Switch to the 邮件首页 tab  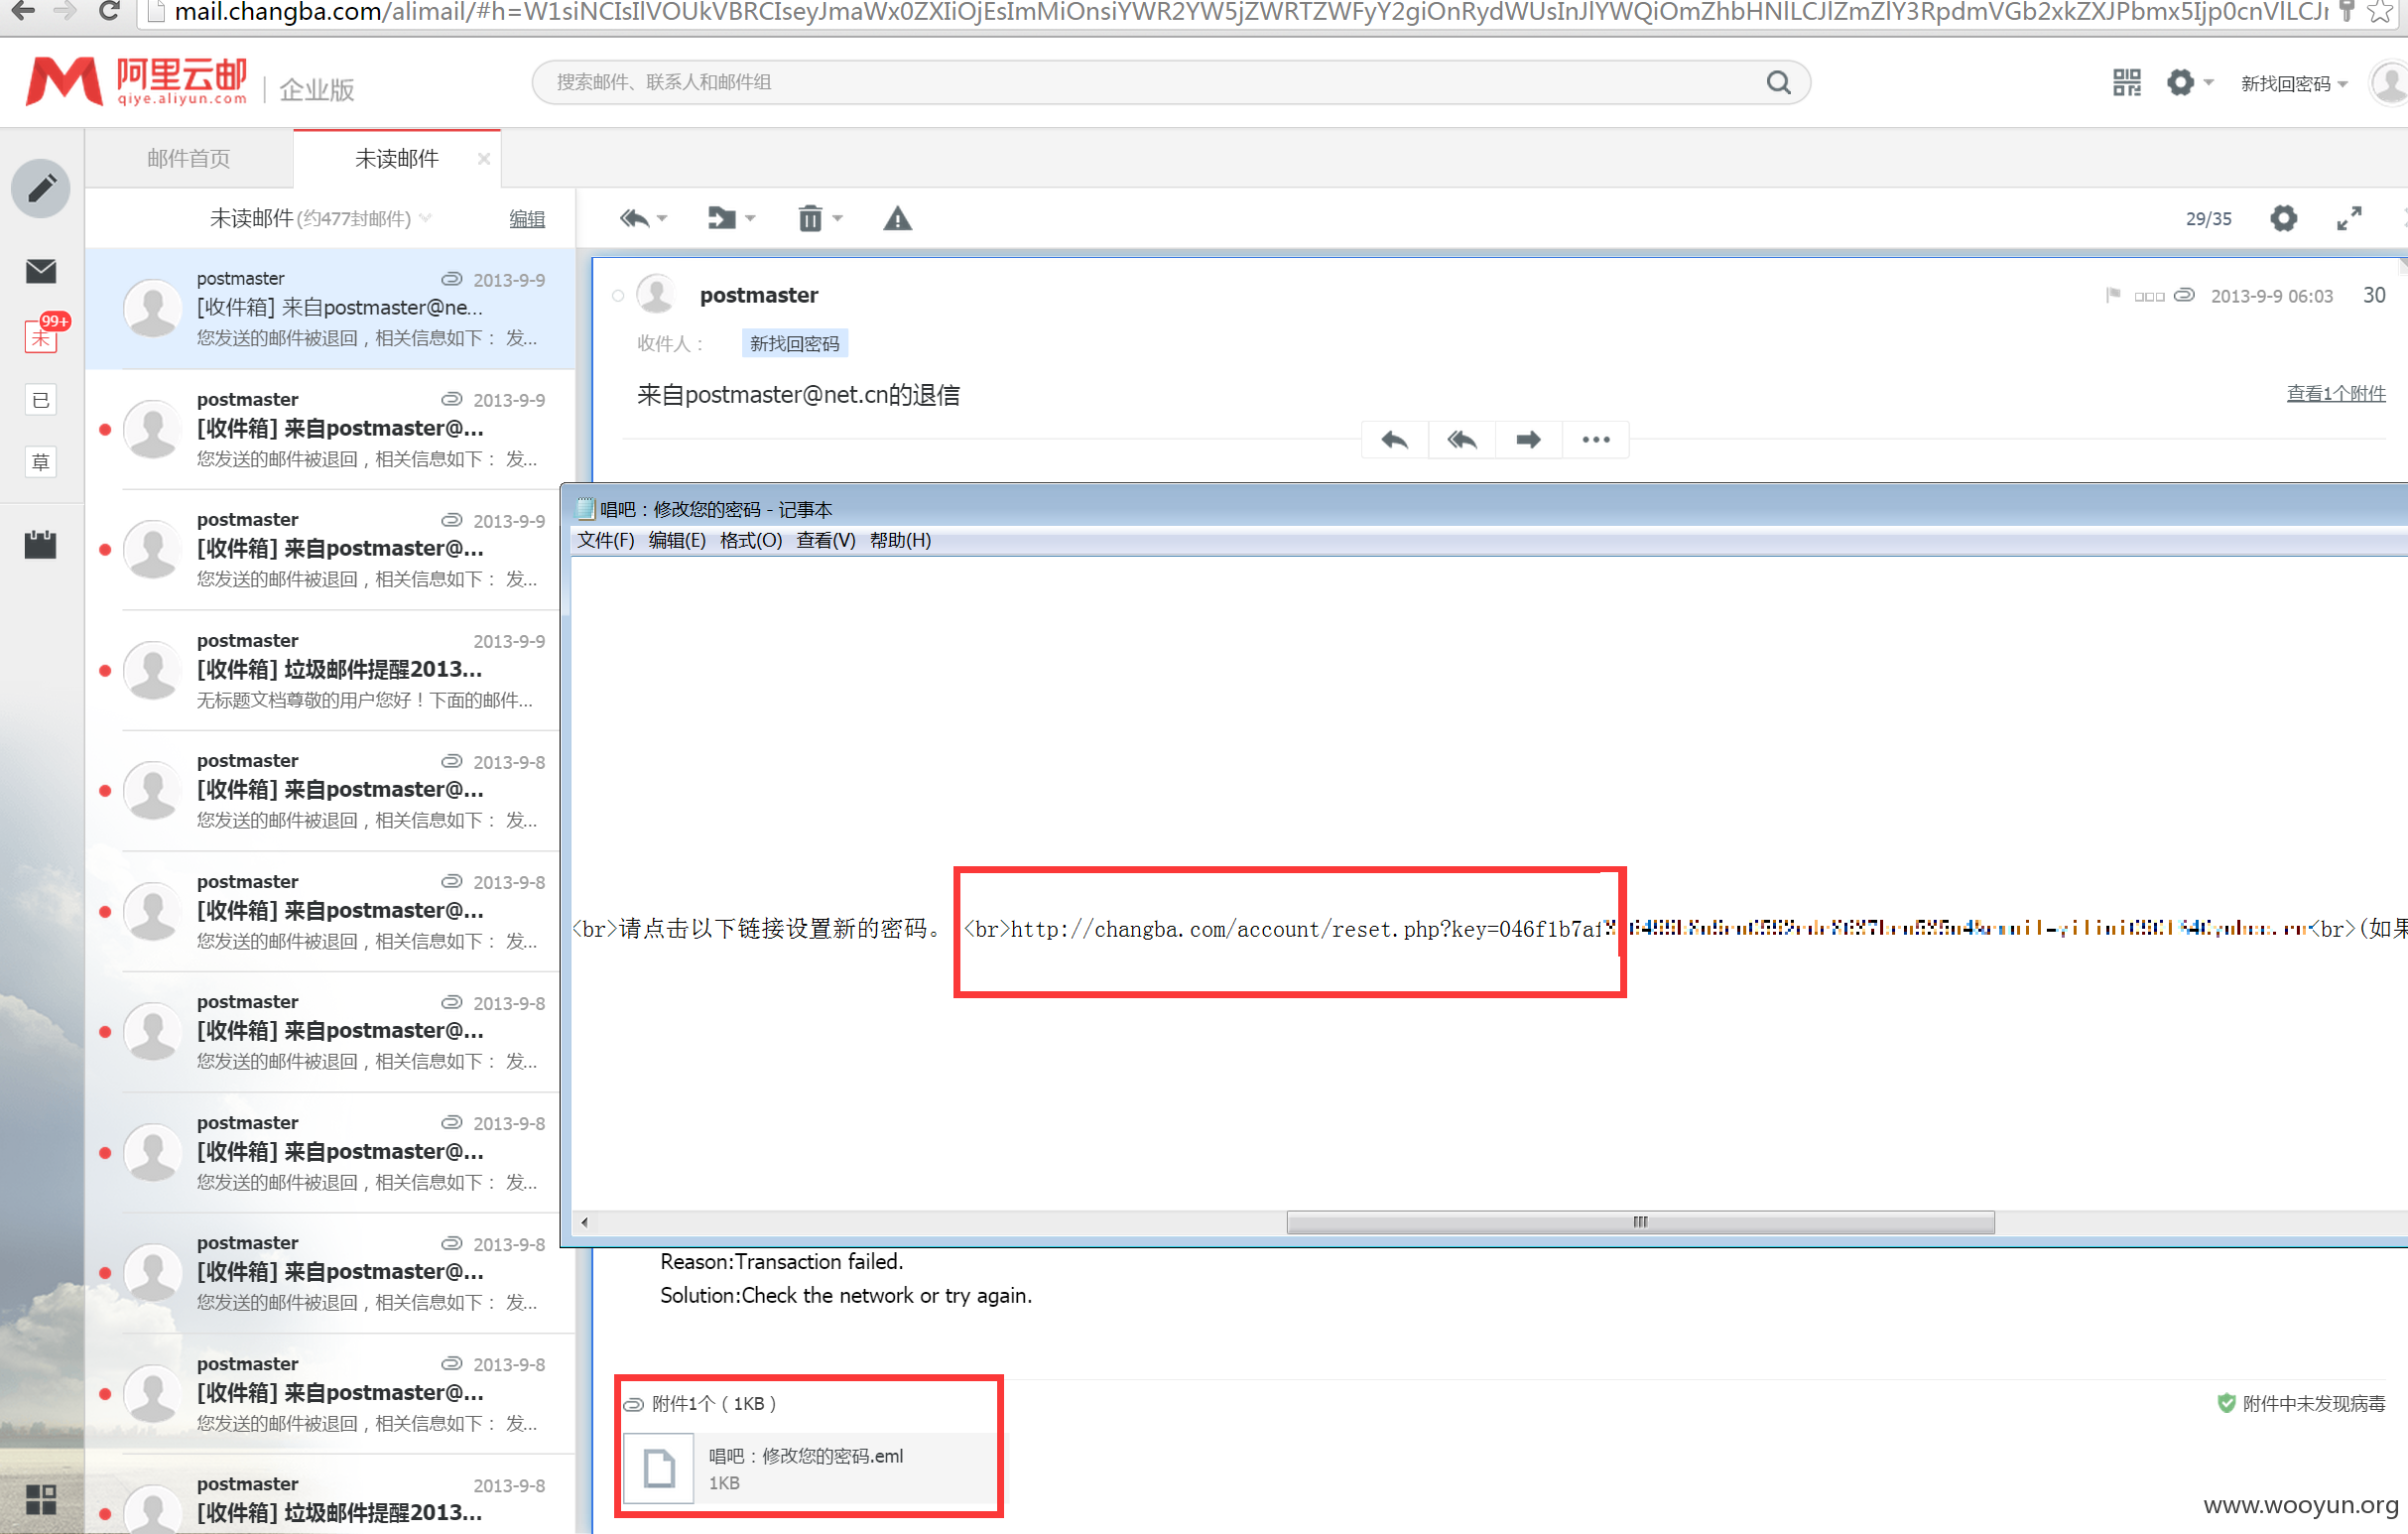pyautogui.click(x=189, y=158)
